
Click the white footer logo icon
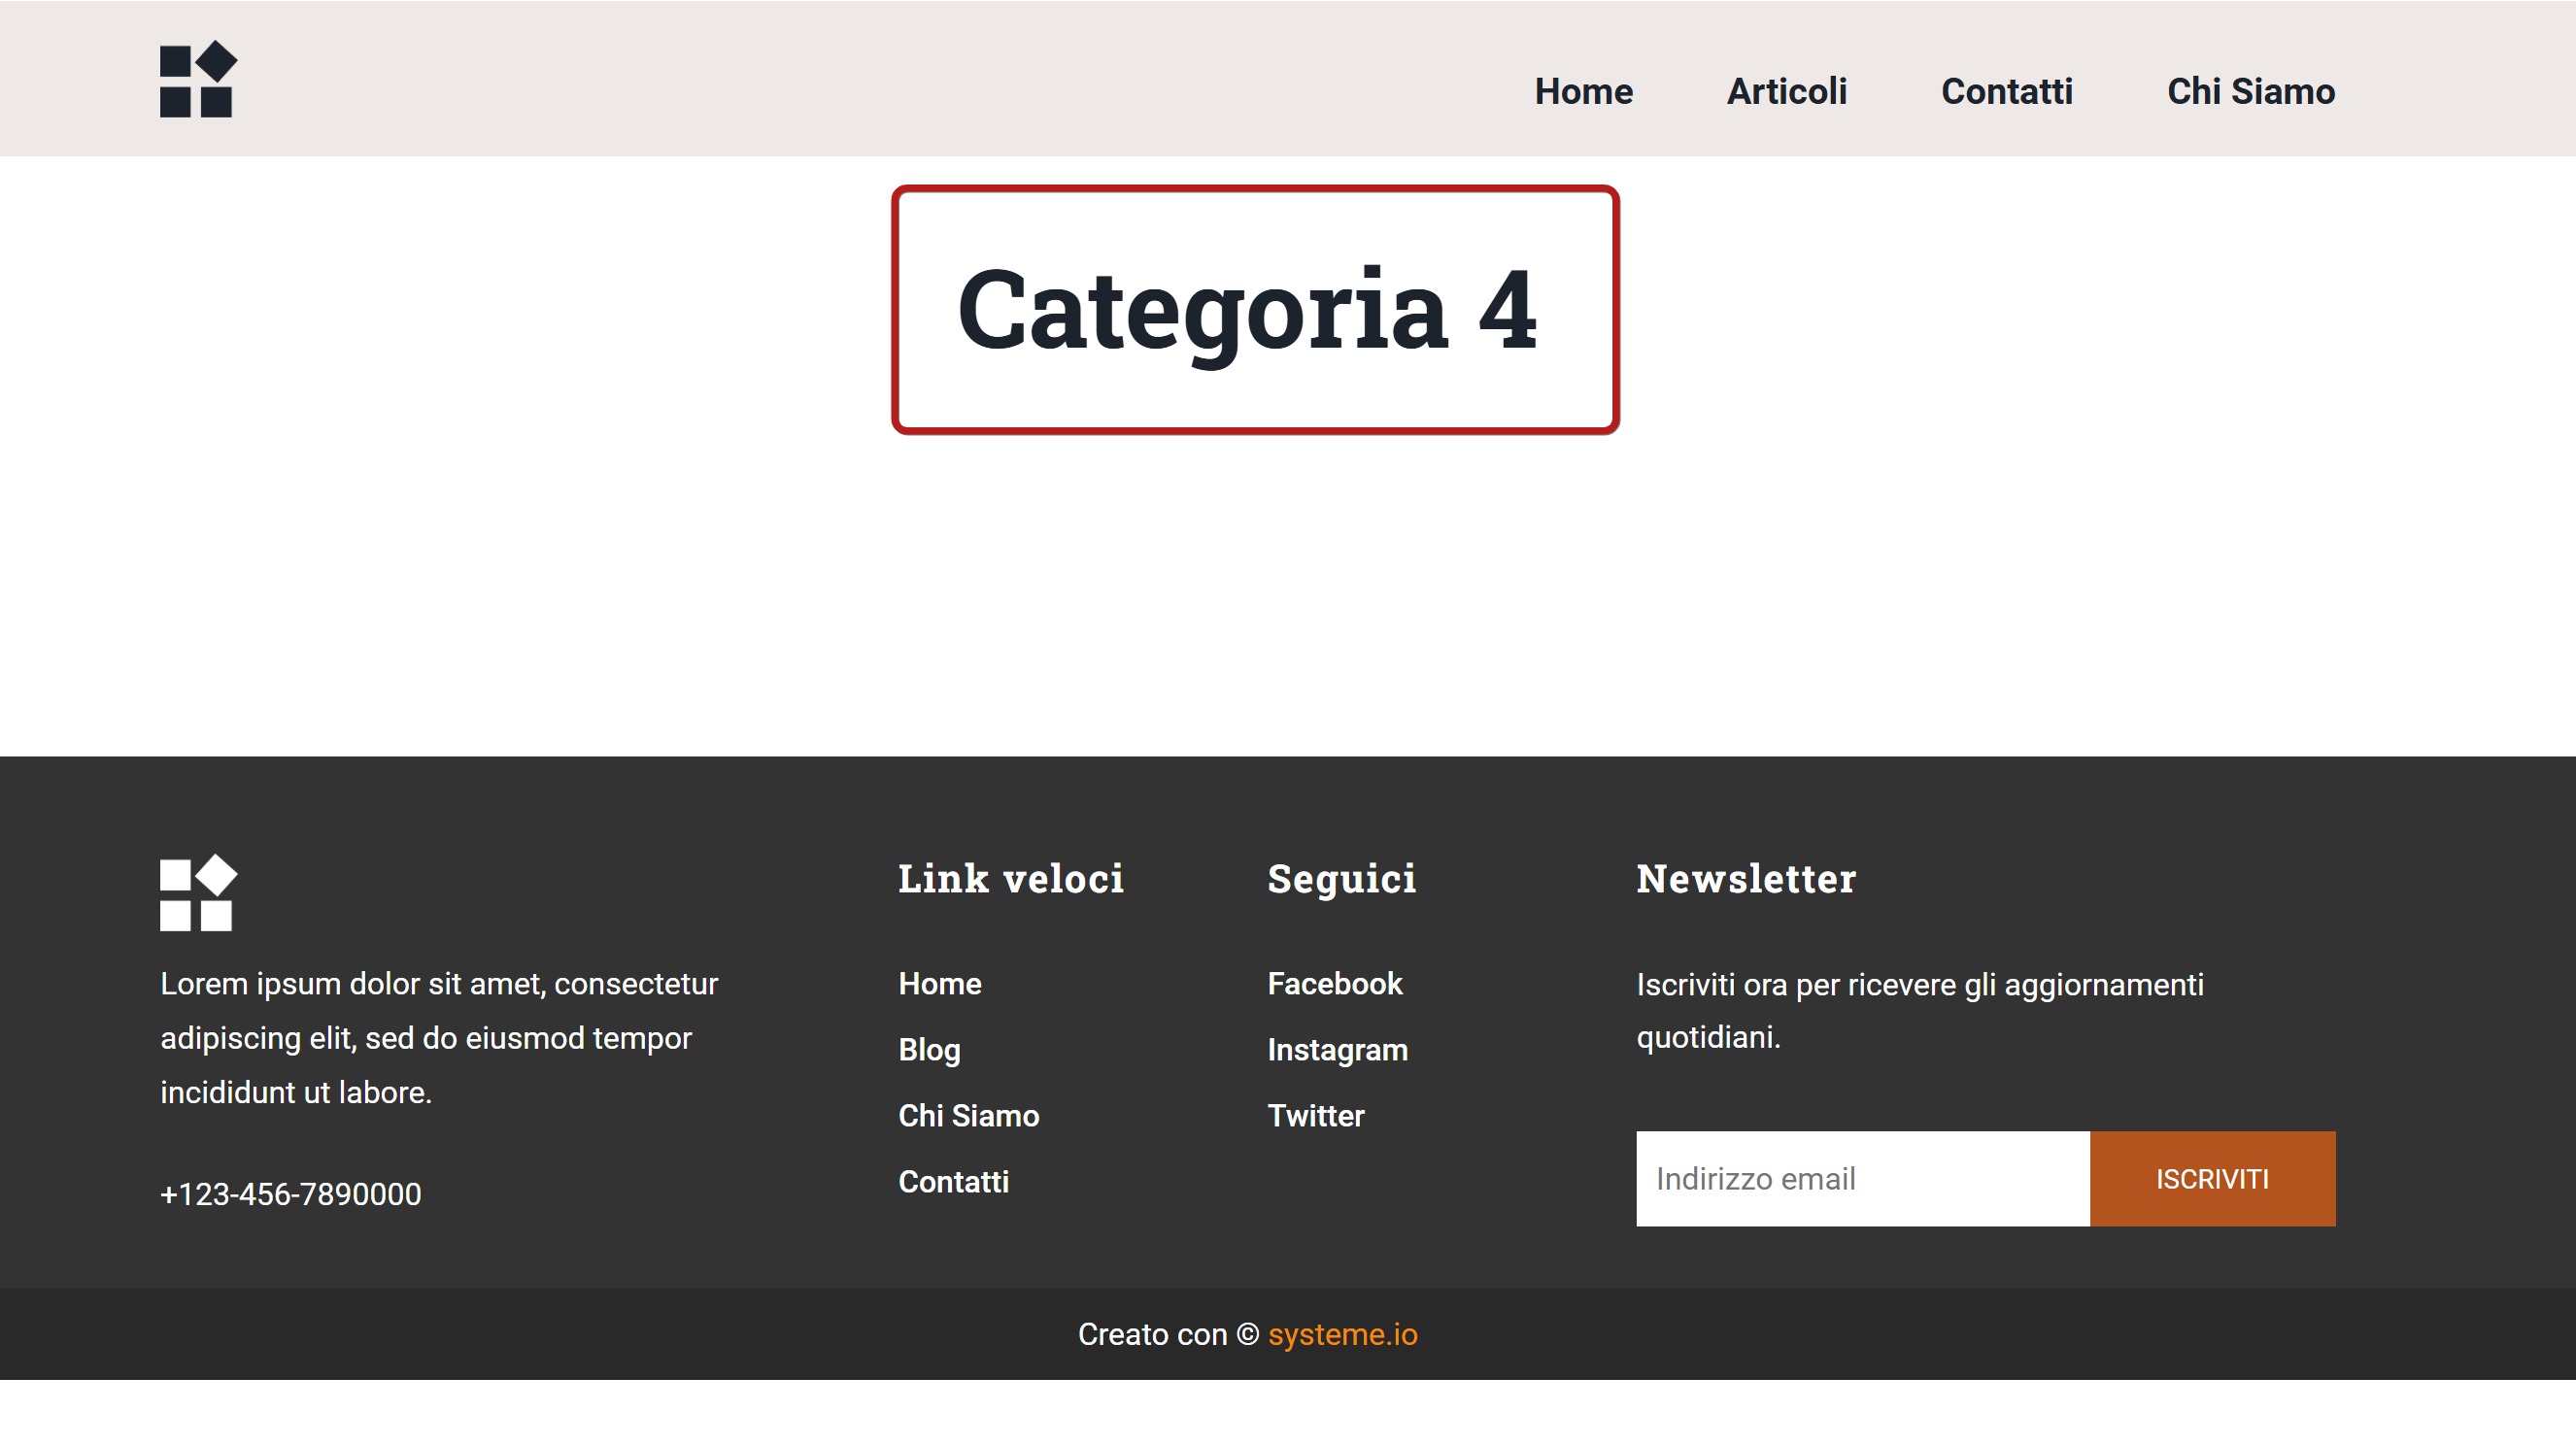click(x=198, y=893)
